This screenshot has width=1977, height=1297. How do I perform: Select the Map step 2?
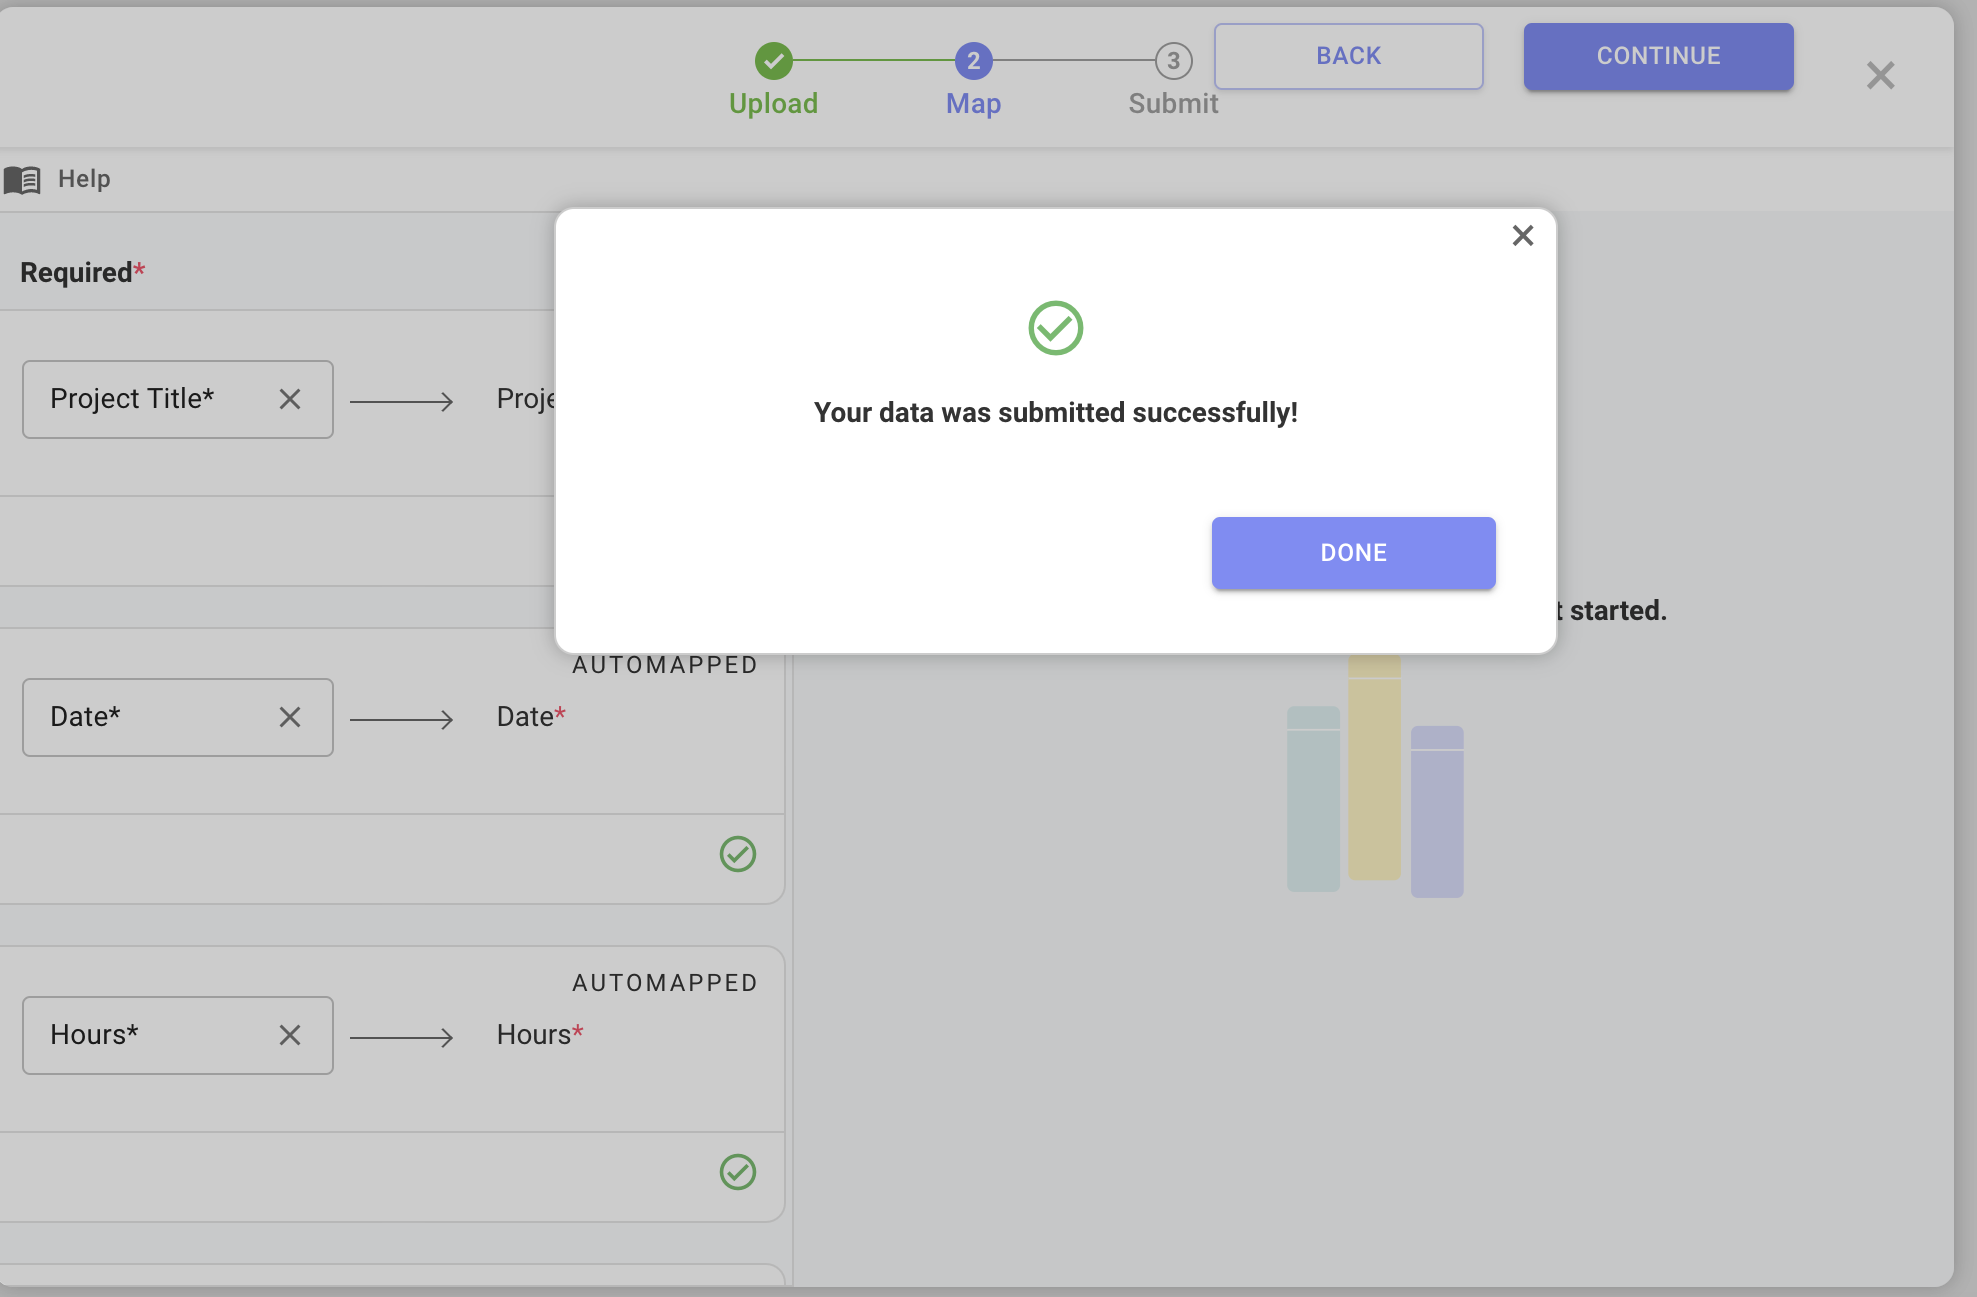click(973, 61)
